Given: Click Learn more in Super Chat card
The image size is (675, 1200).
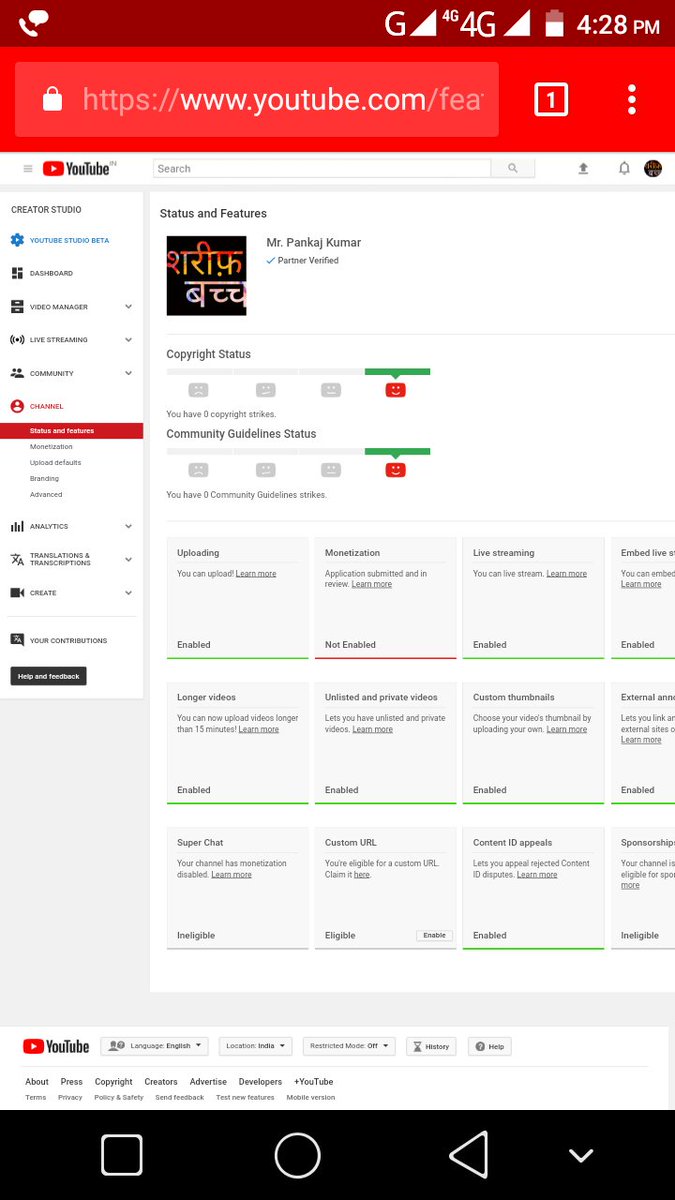Looking at the screenshot, I should pos(231,874).
